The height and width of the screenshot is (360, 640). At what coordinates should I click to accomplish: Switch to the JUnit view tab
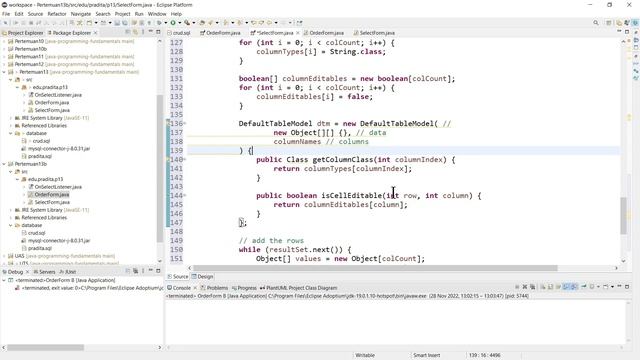pos(68,272)
